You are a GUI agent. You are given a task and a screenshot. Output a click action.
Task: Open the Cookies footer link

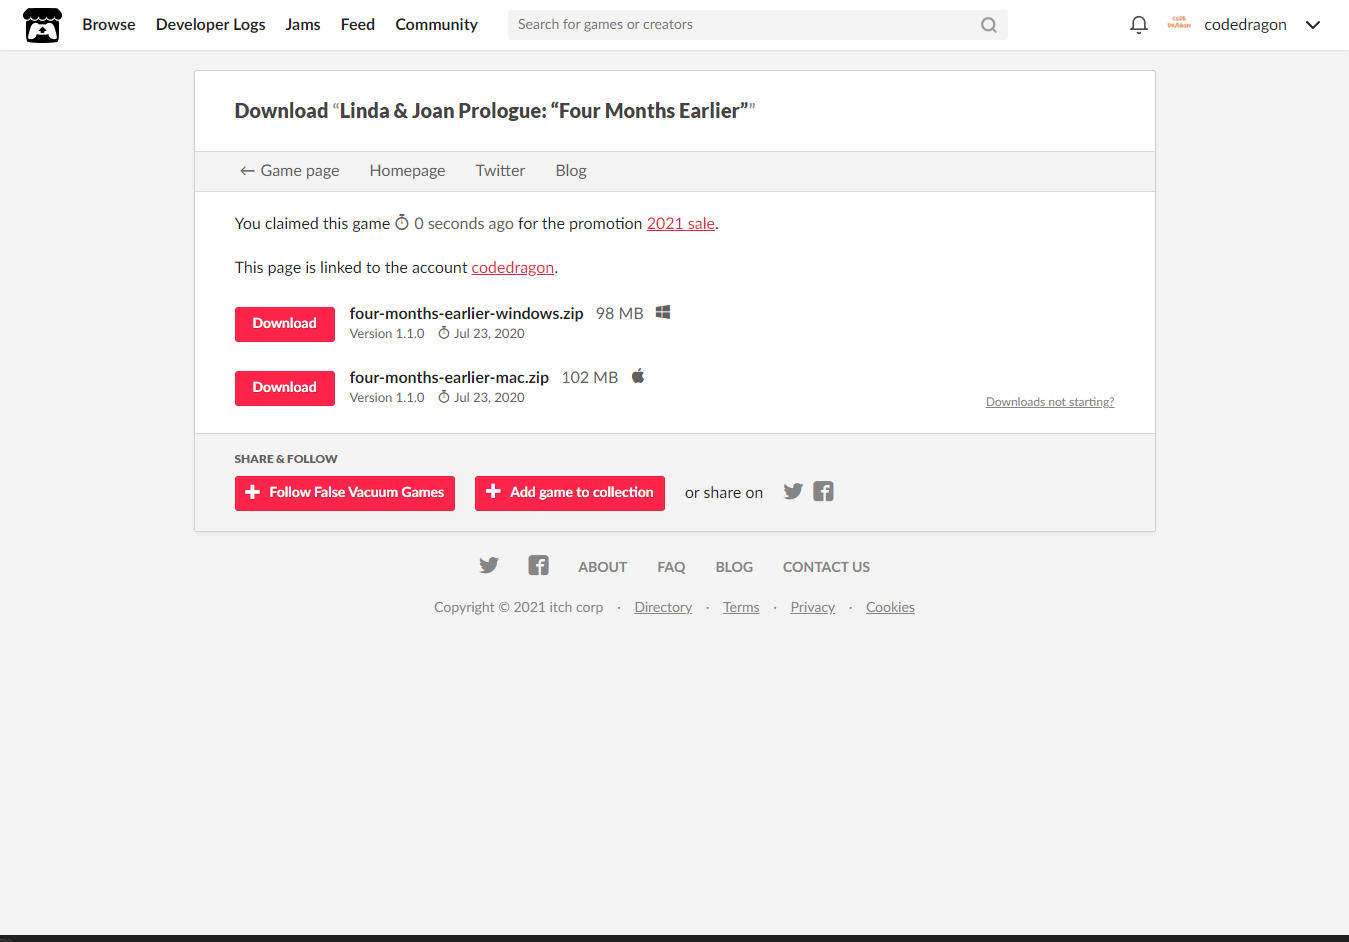890,607
